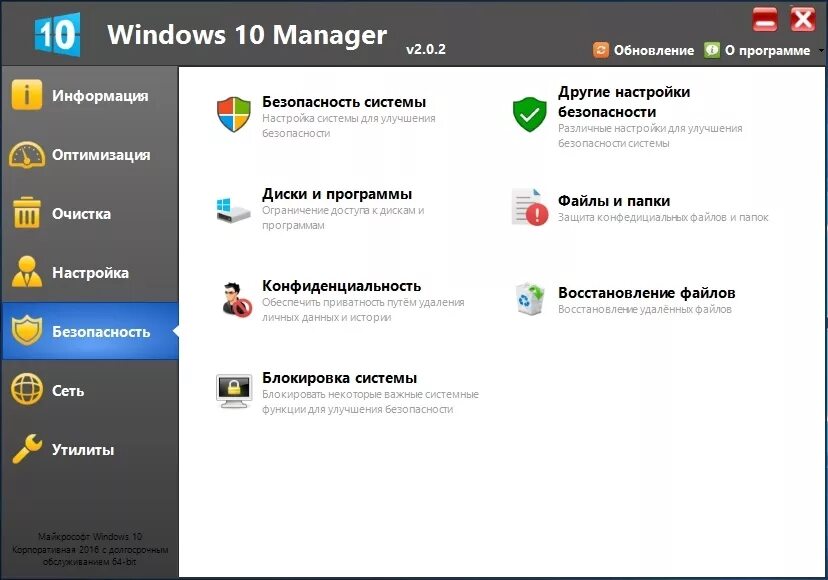The image size is (828, 580).
Task: Click the Очистка trash bin icon
Action: (x=26, y=213)
